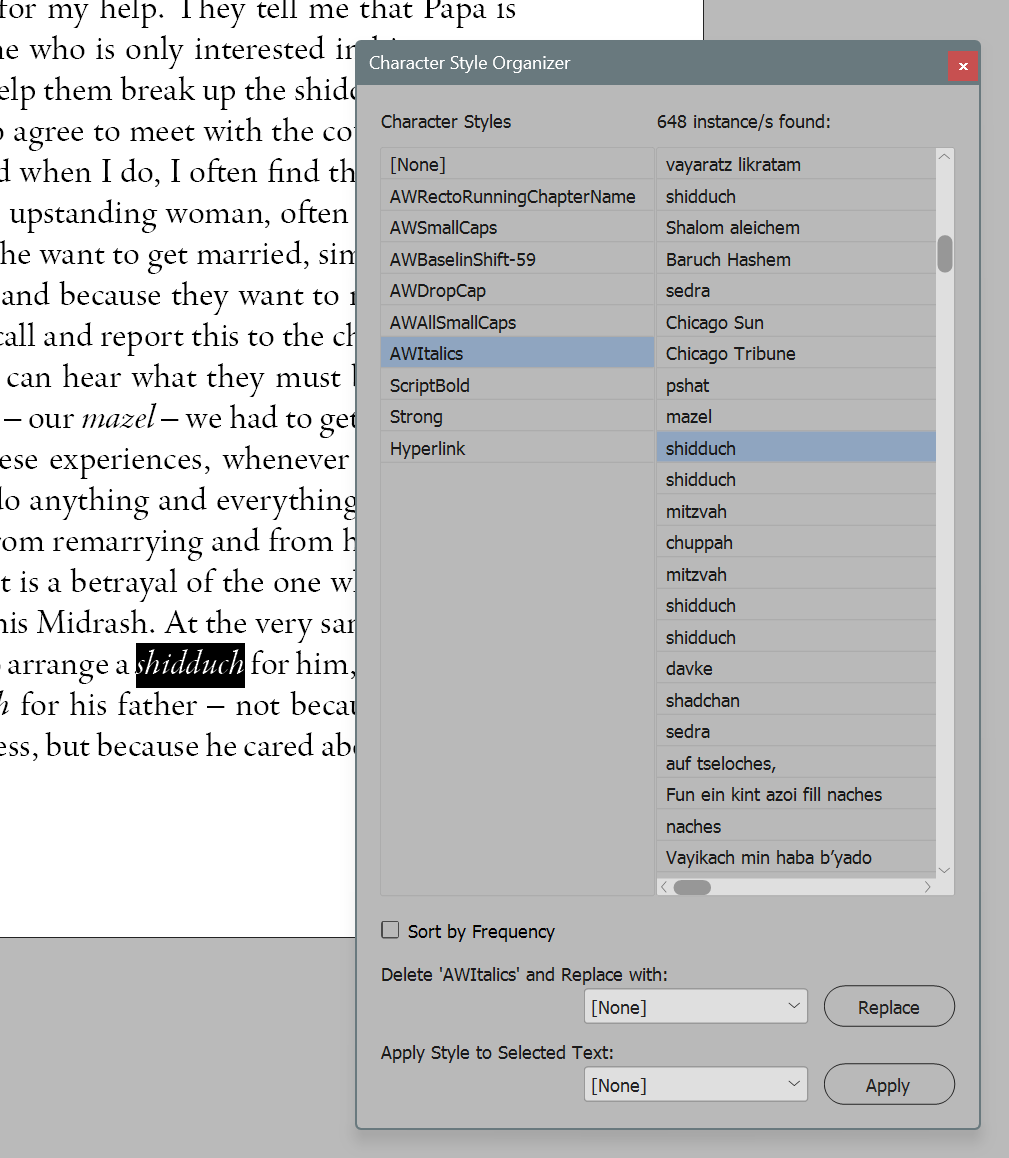1009x1158 pixels.
Task: Click the italic word mazel in the document
Action: 119,417
